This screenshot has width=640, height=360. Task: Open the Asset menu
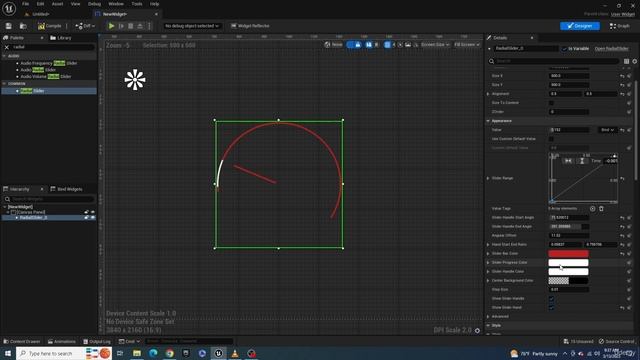57,4
